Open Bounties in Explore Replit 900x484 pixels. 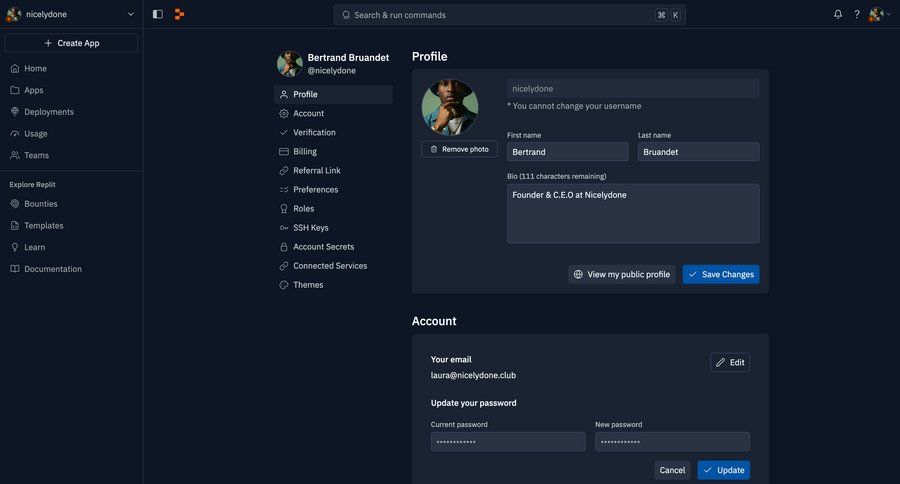coord(41,204)
